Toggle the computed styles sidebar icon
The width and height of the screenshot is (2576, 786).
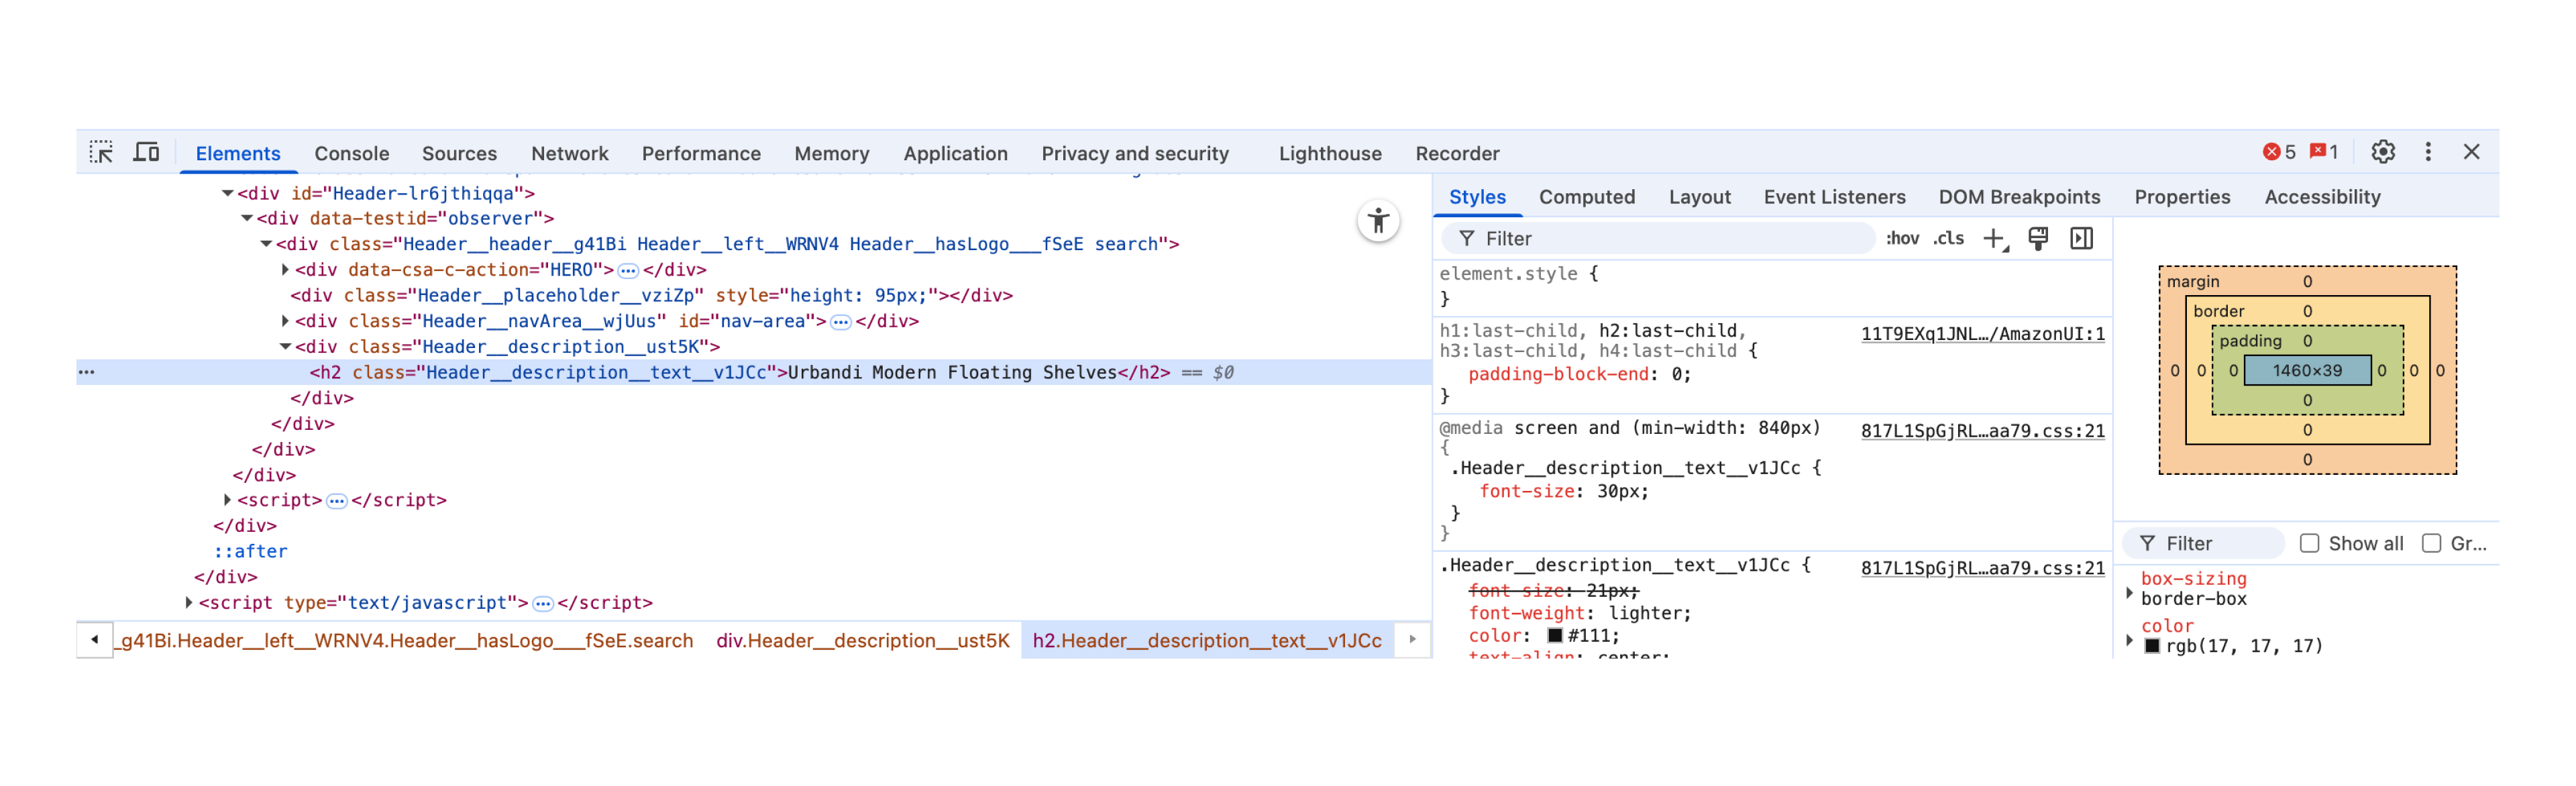coord(2081,238)
